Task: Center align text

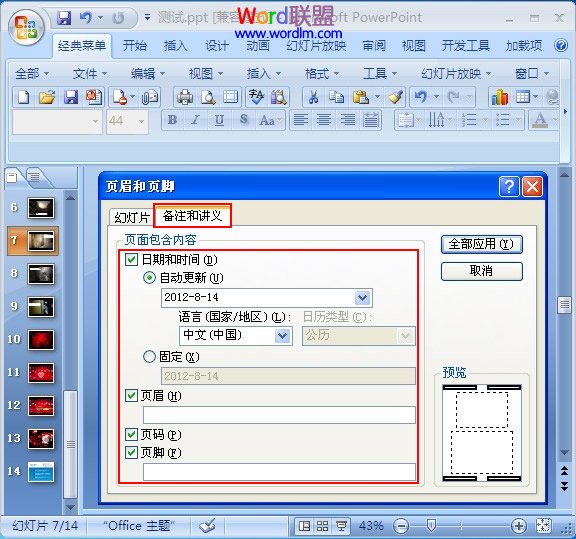Action: [324, 120]
